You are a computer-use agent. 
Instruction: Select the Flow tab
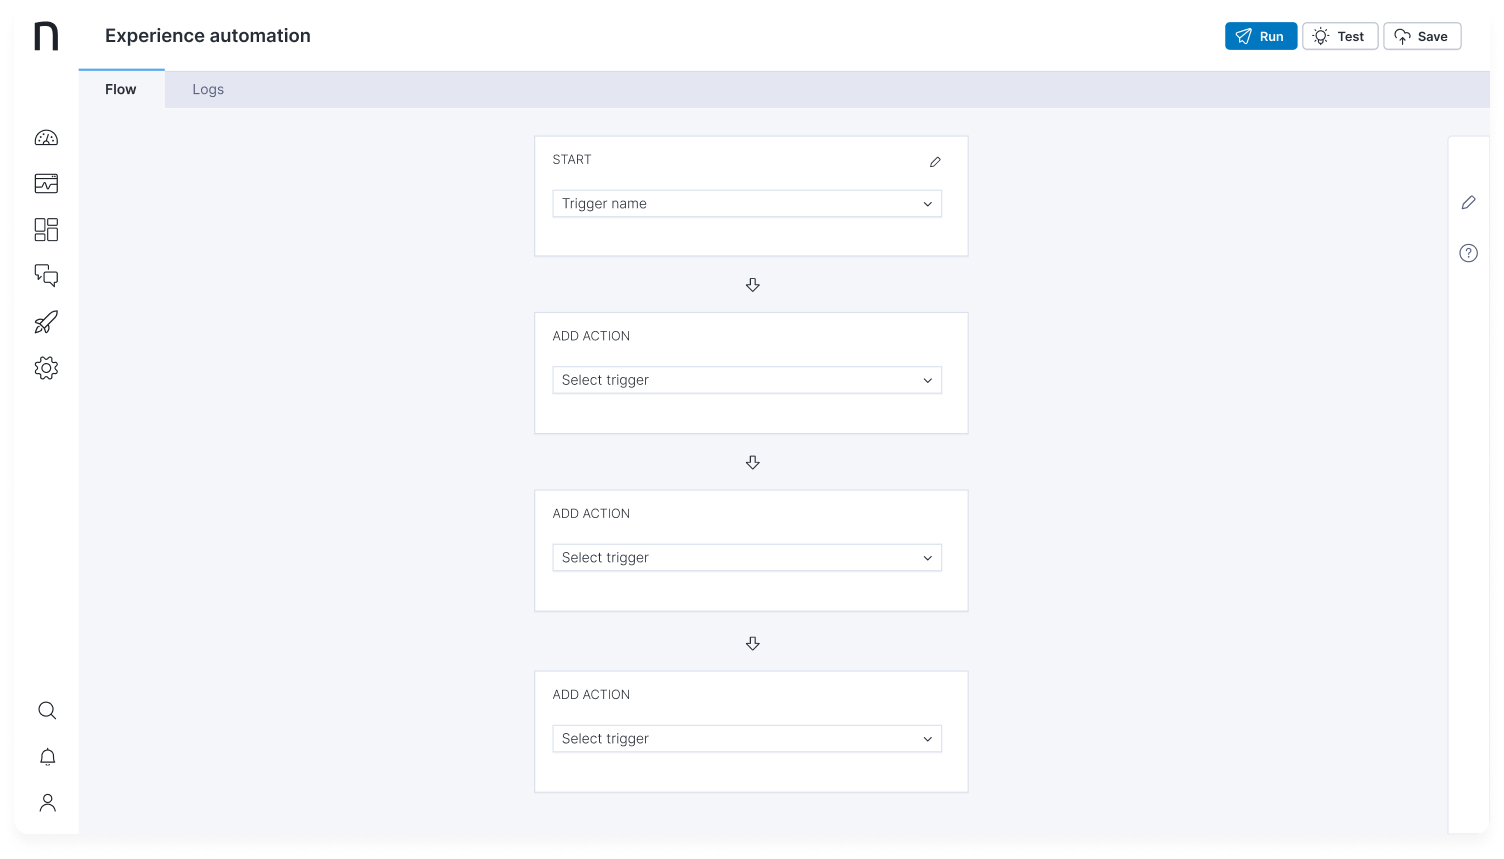(121, 90)
